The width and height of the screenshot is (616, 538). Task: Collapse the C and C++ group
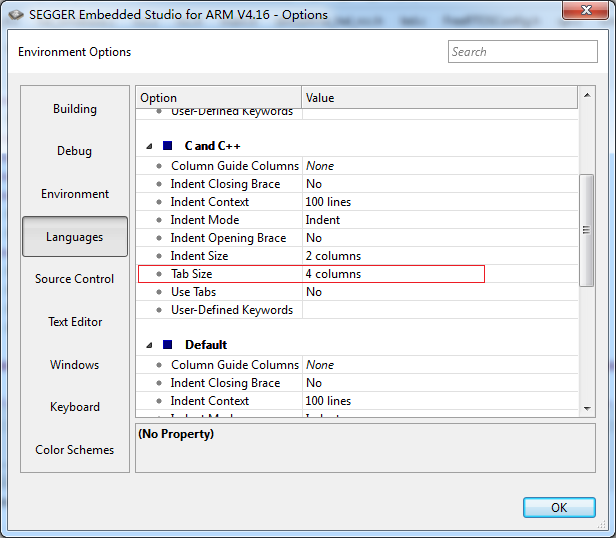point(149,146)
